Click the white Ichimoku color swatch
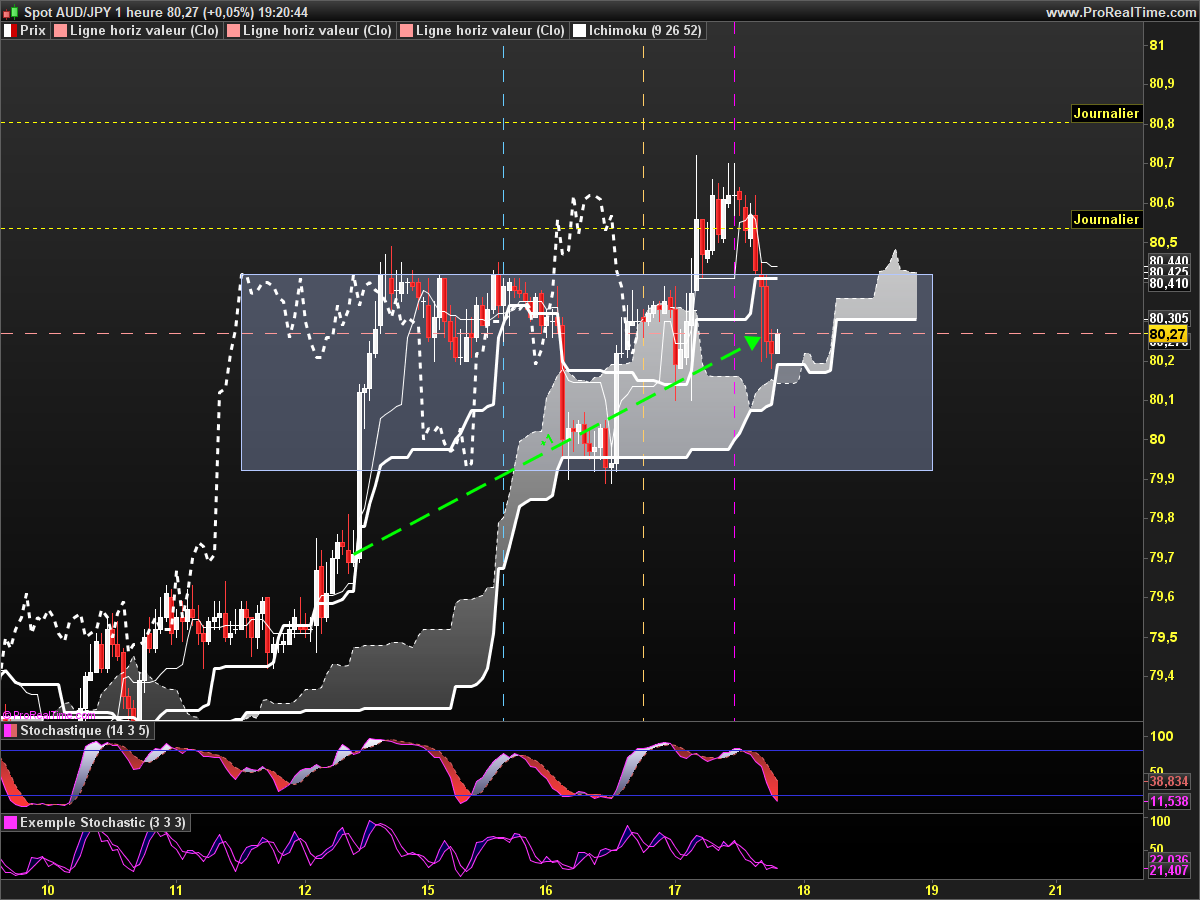 click(579, 31)
